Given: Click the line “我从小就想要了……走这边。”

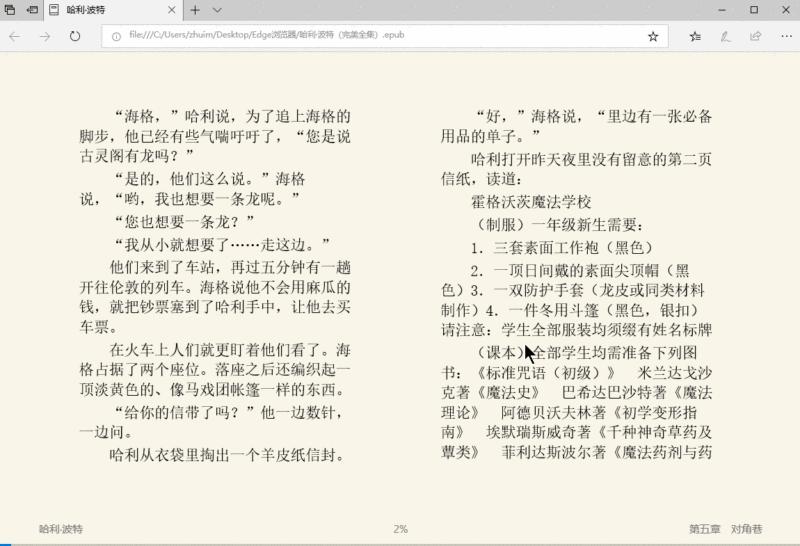Looking at the screenshot, I should (222, 245).
